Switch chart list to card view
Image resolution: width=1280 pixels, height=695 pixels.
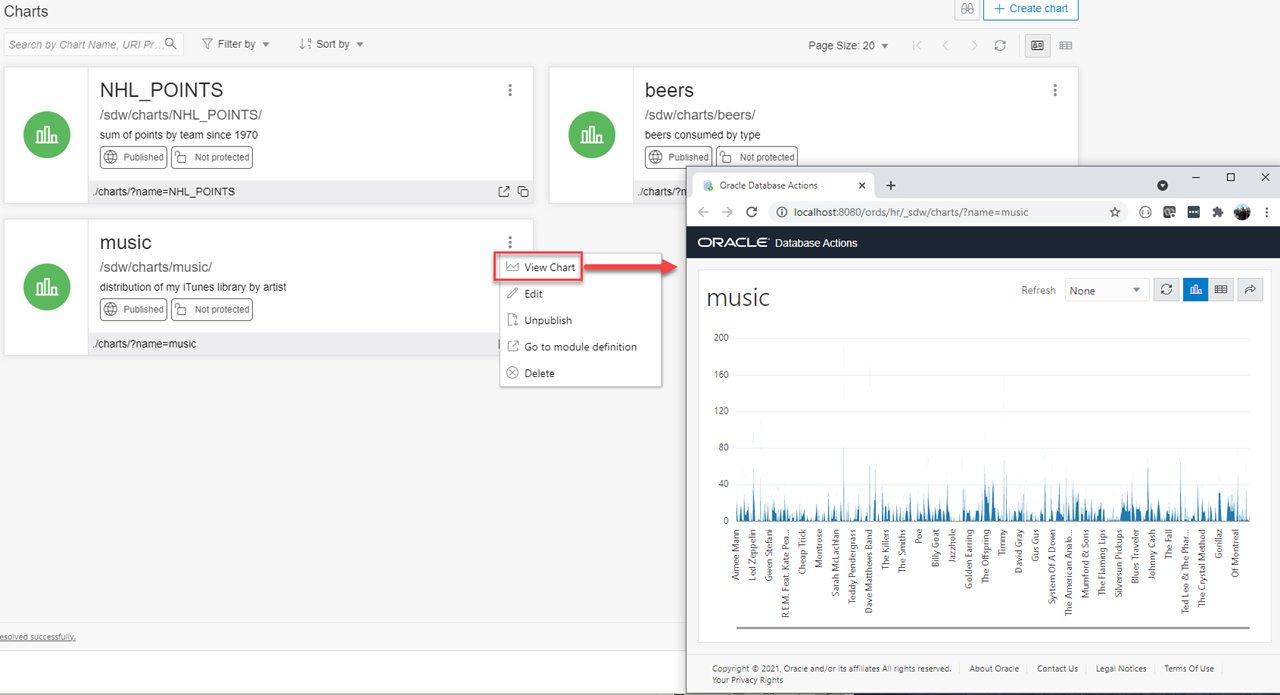[1037, 45]
